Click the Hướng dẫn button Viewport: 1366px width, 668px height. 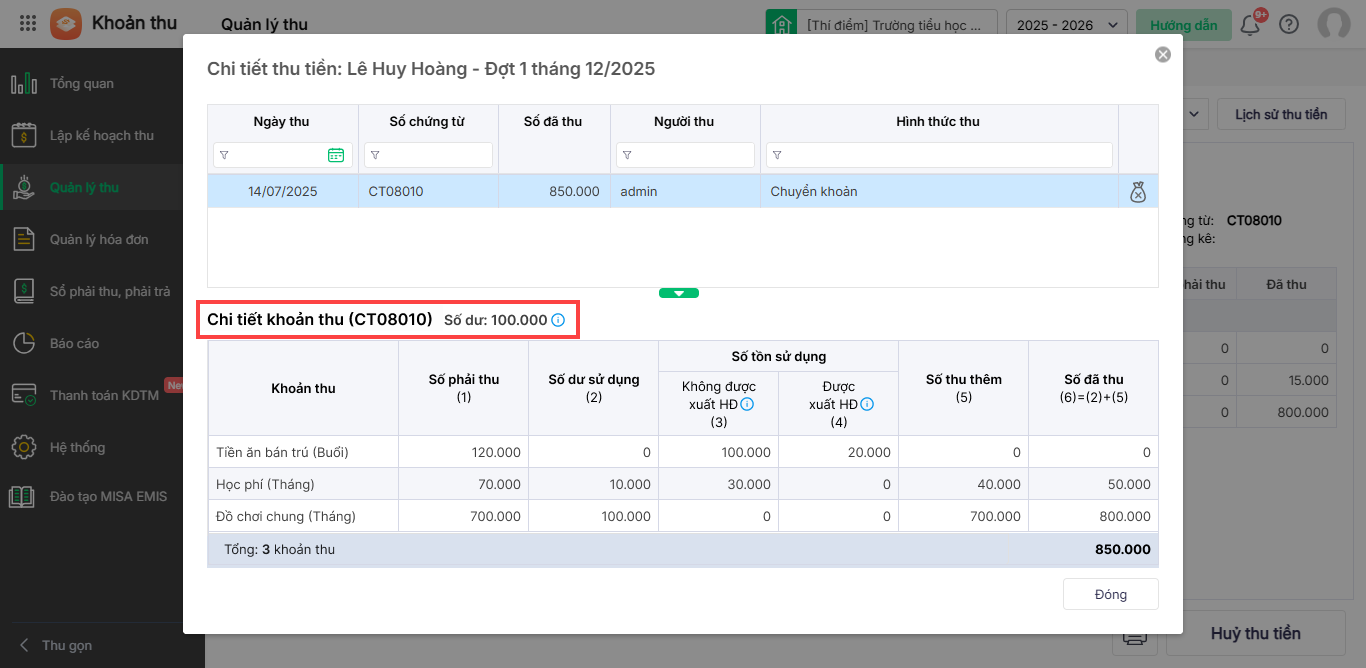pyautogui.click(x=1183, y=25)
